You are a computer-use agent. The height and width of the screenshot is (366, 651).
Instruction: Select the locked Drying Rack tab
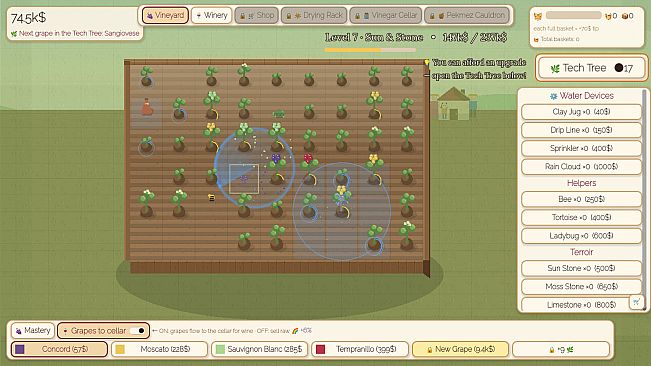[314, 15]
